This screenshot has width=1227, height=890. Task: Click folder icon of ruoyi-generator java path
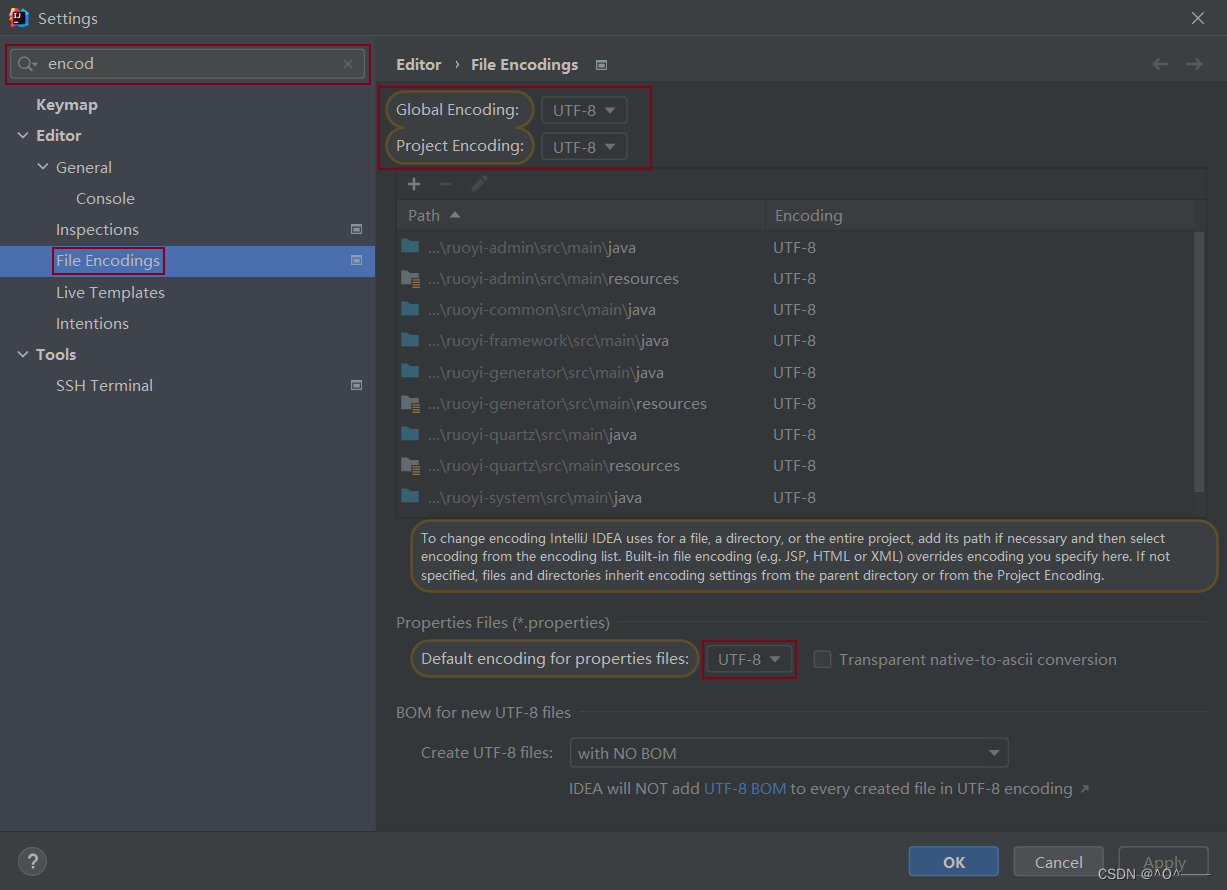click(410, 371)
